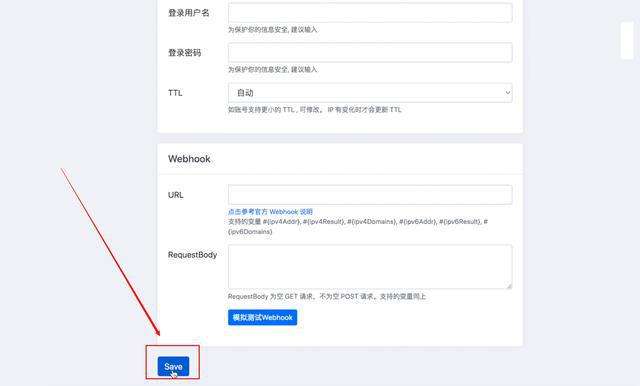Click the URL label

[176, 195]
